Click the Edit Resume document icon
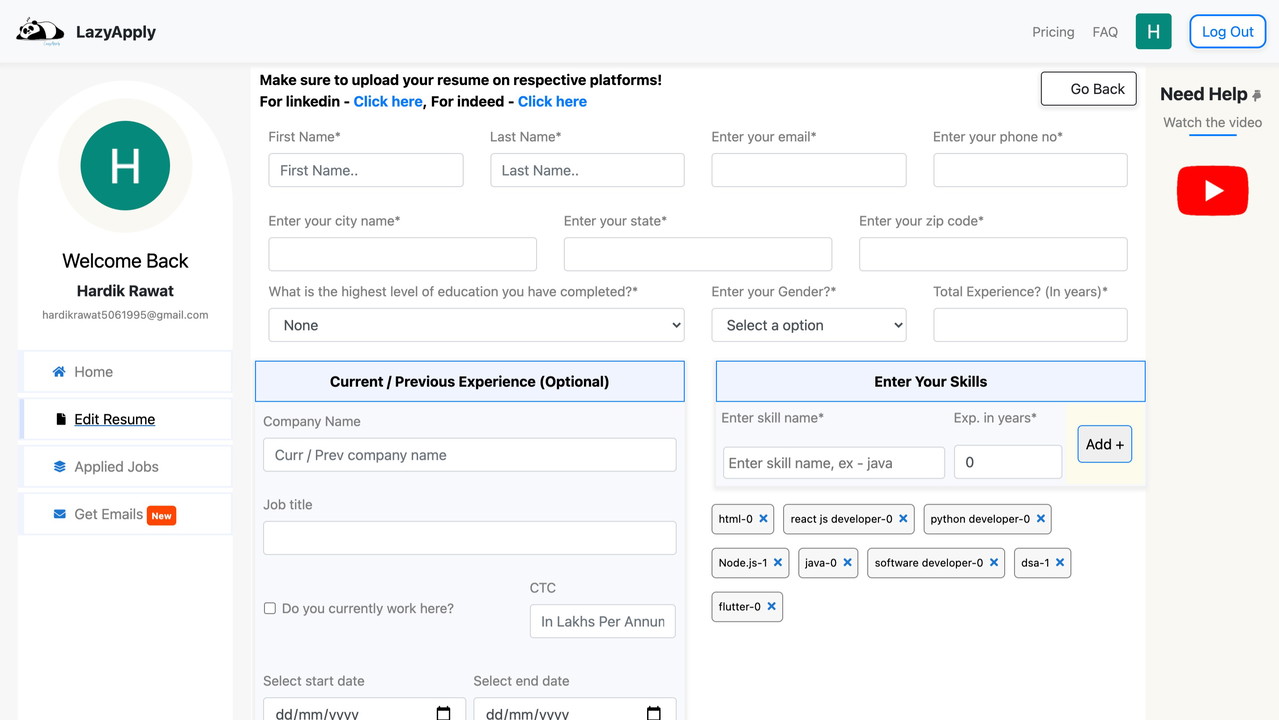Screen dimensions: 1279x720 pyautogui.click(x=62, y=419)
